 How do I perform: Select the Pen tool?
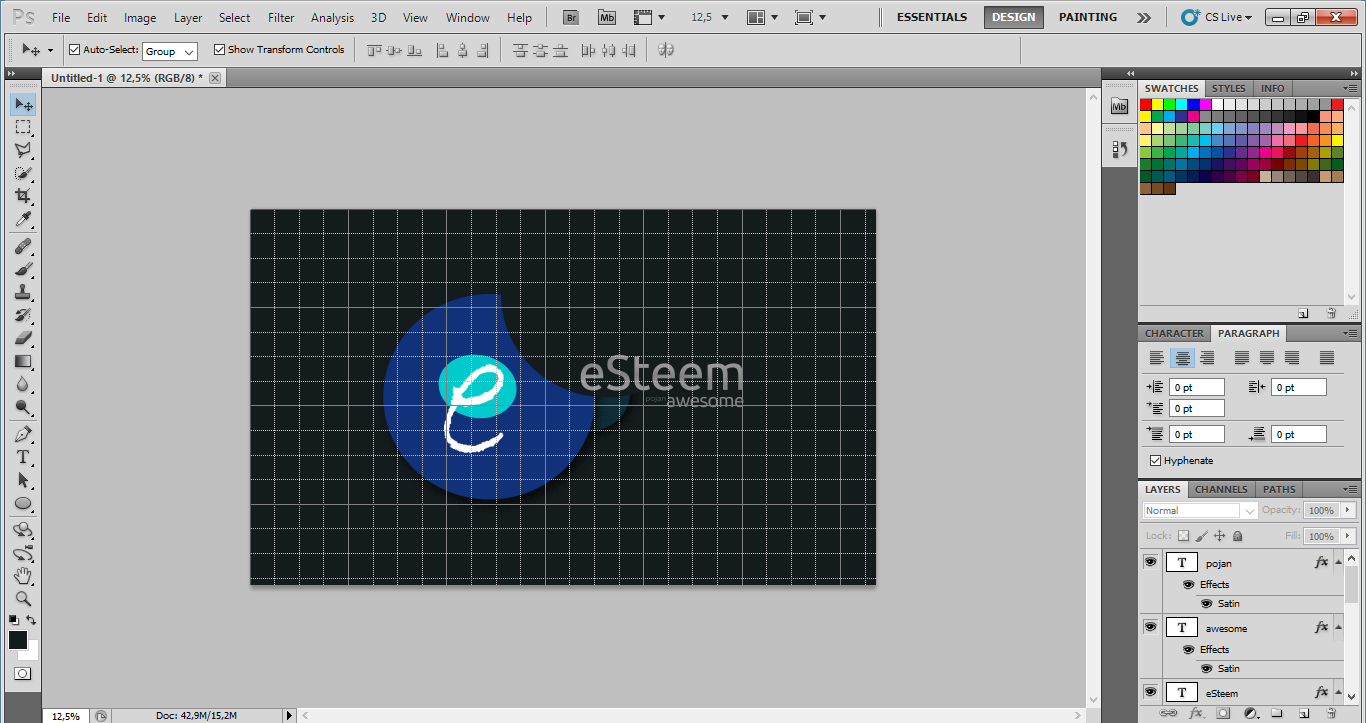[x=23, y=433]
